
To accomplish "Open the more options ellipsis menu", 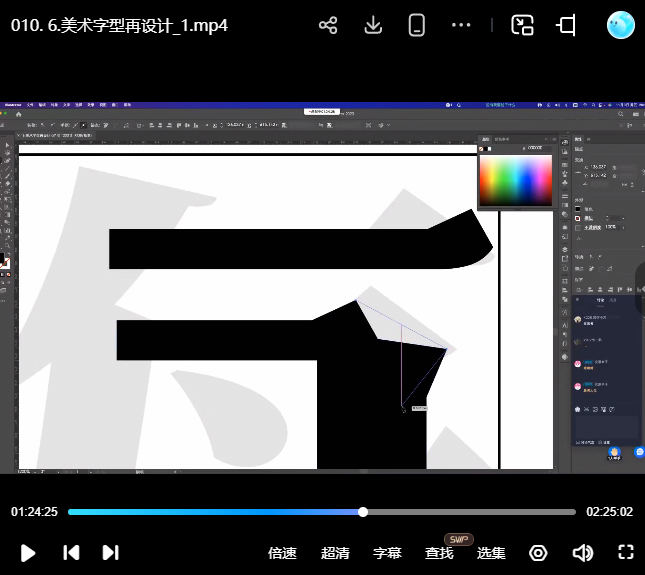I will (461, 25).
